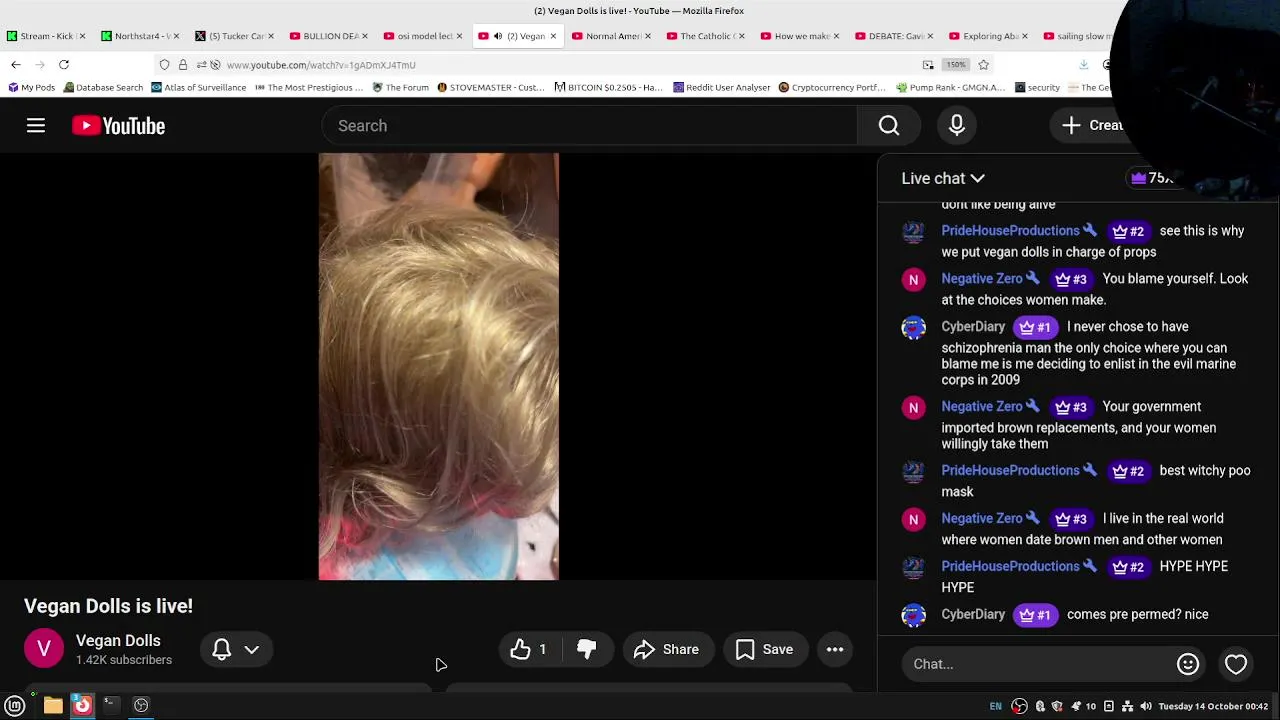Save the video to a playlist
Viewport: 1280px width, 720px height.
click(765, 649)
